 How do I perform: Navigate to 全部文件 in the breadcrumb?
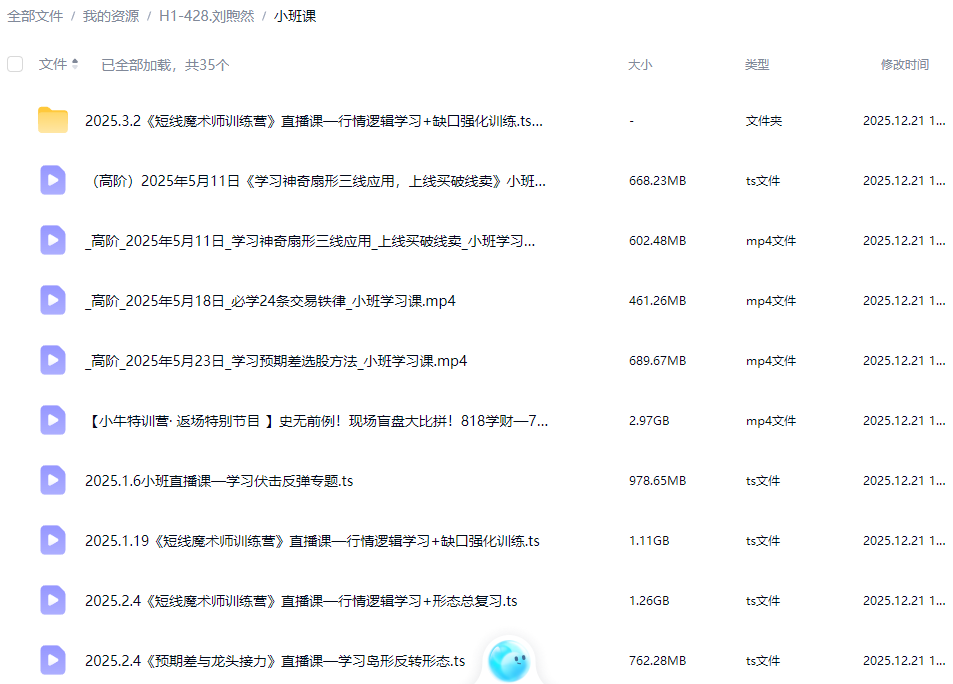(x=36, y=17)
